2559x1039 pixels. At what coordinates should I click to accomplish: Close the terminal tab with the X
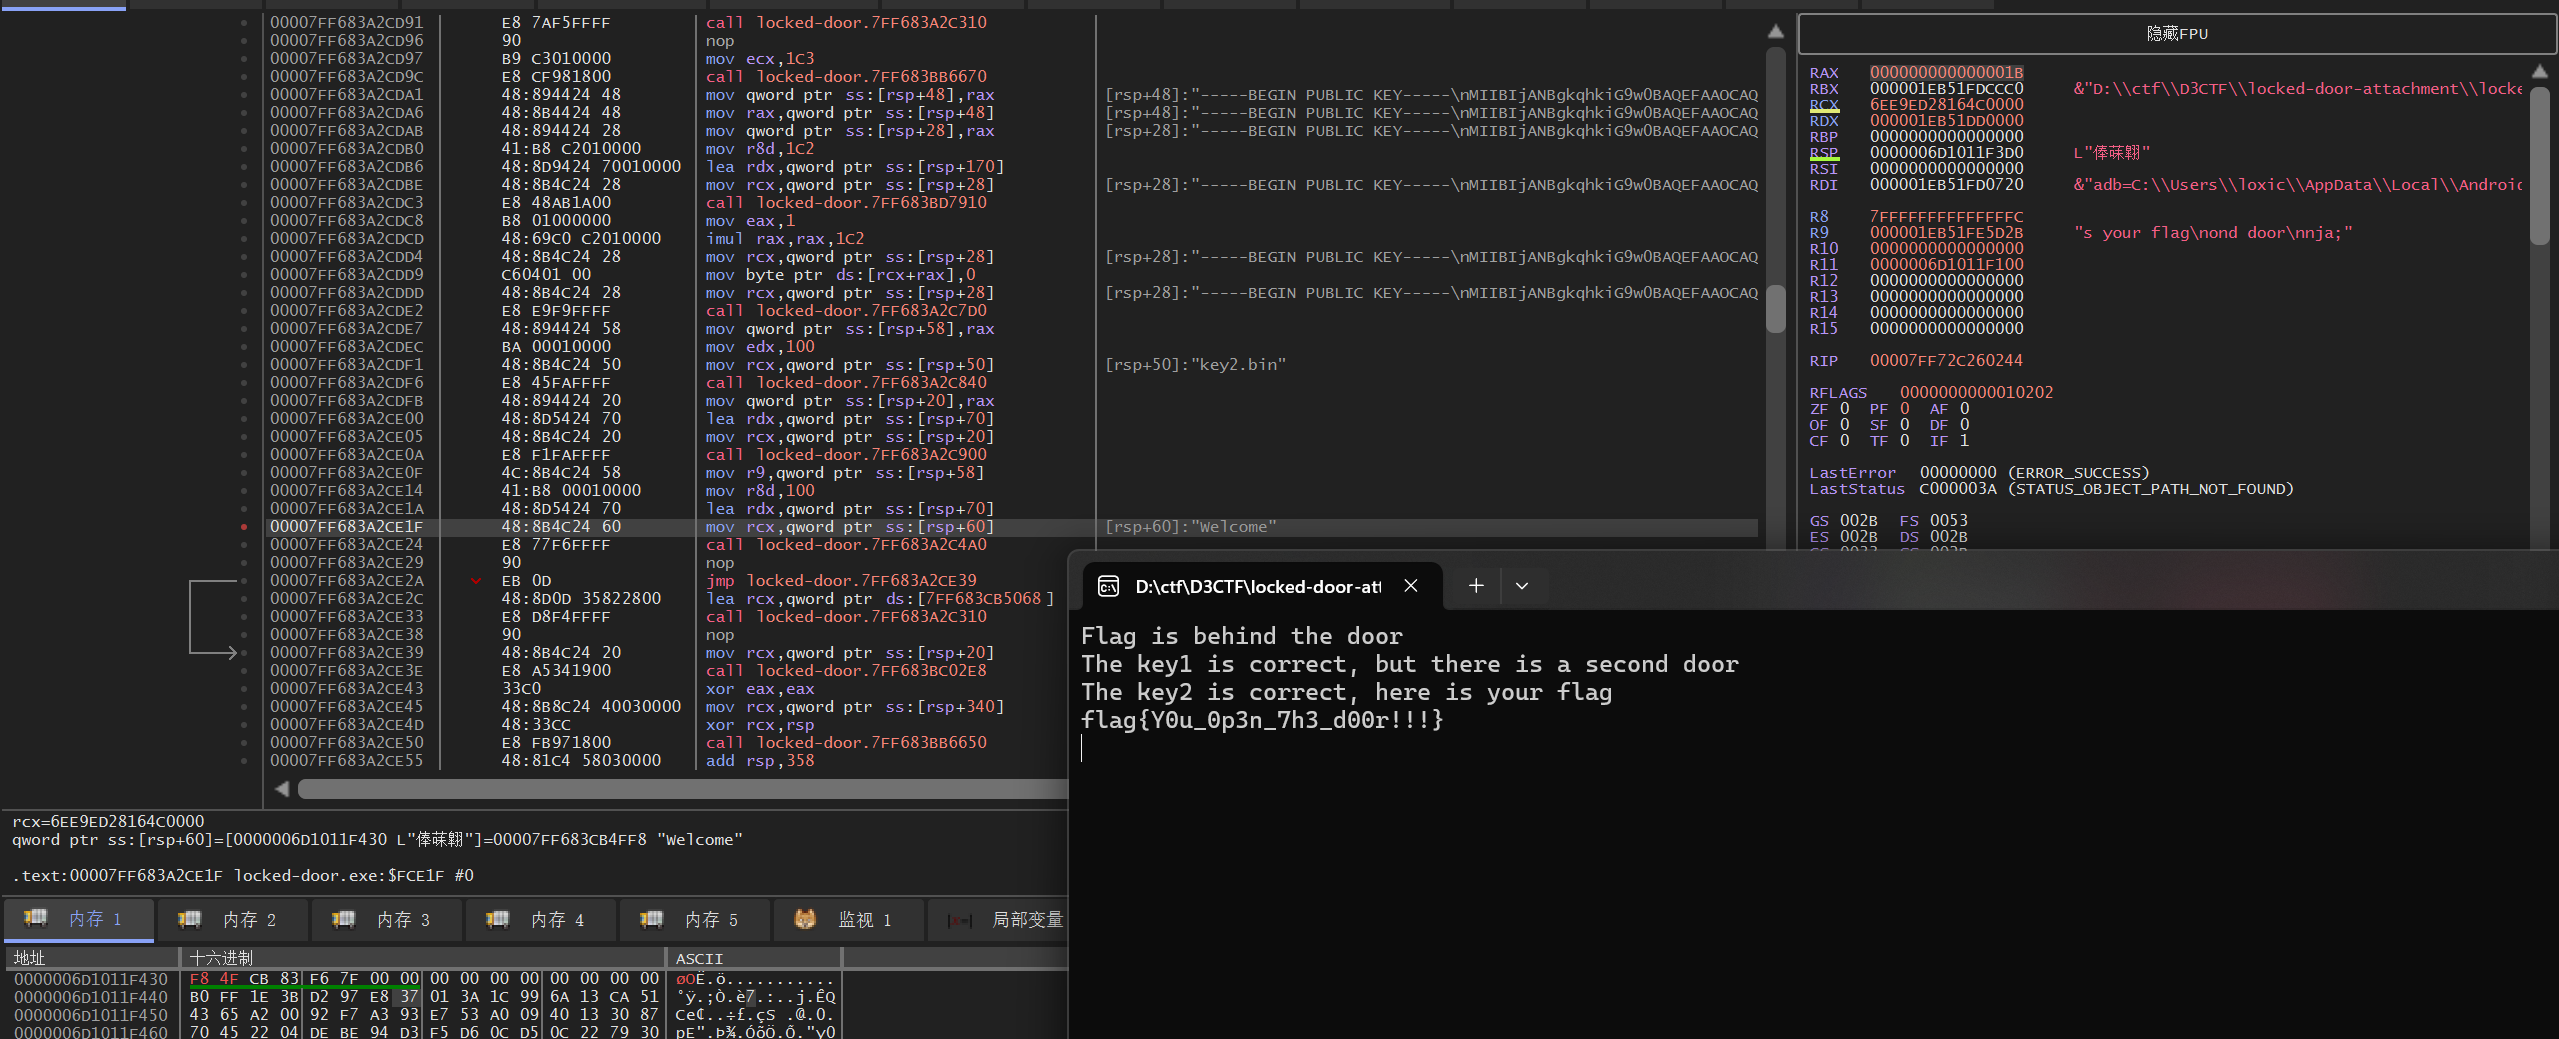tap(1410, 586)
